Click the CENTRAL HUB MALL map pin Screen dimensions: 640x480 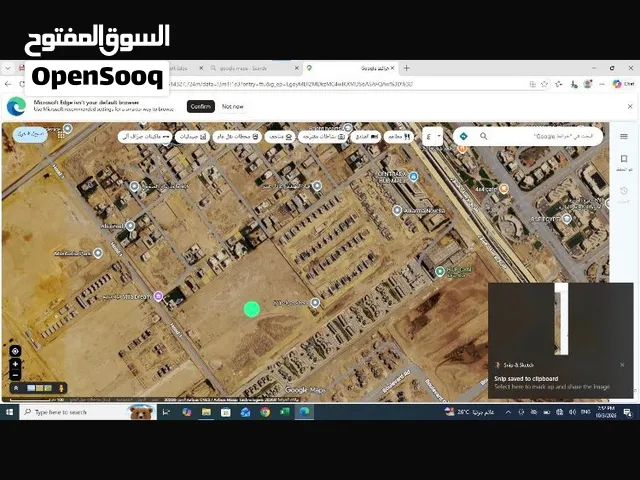tap(413, 176)
